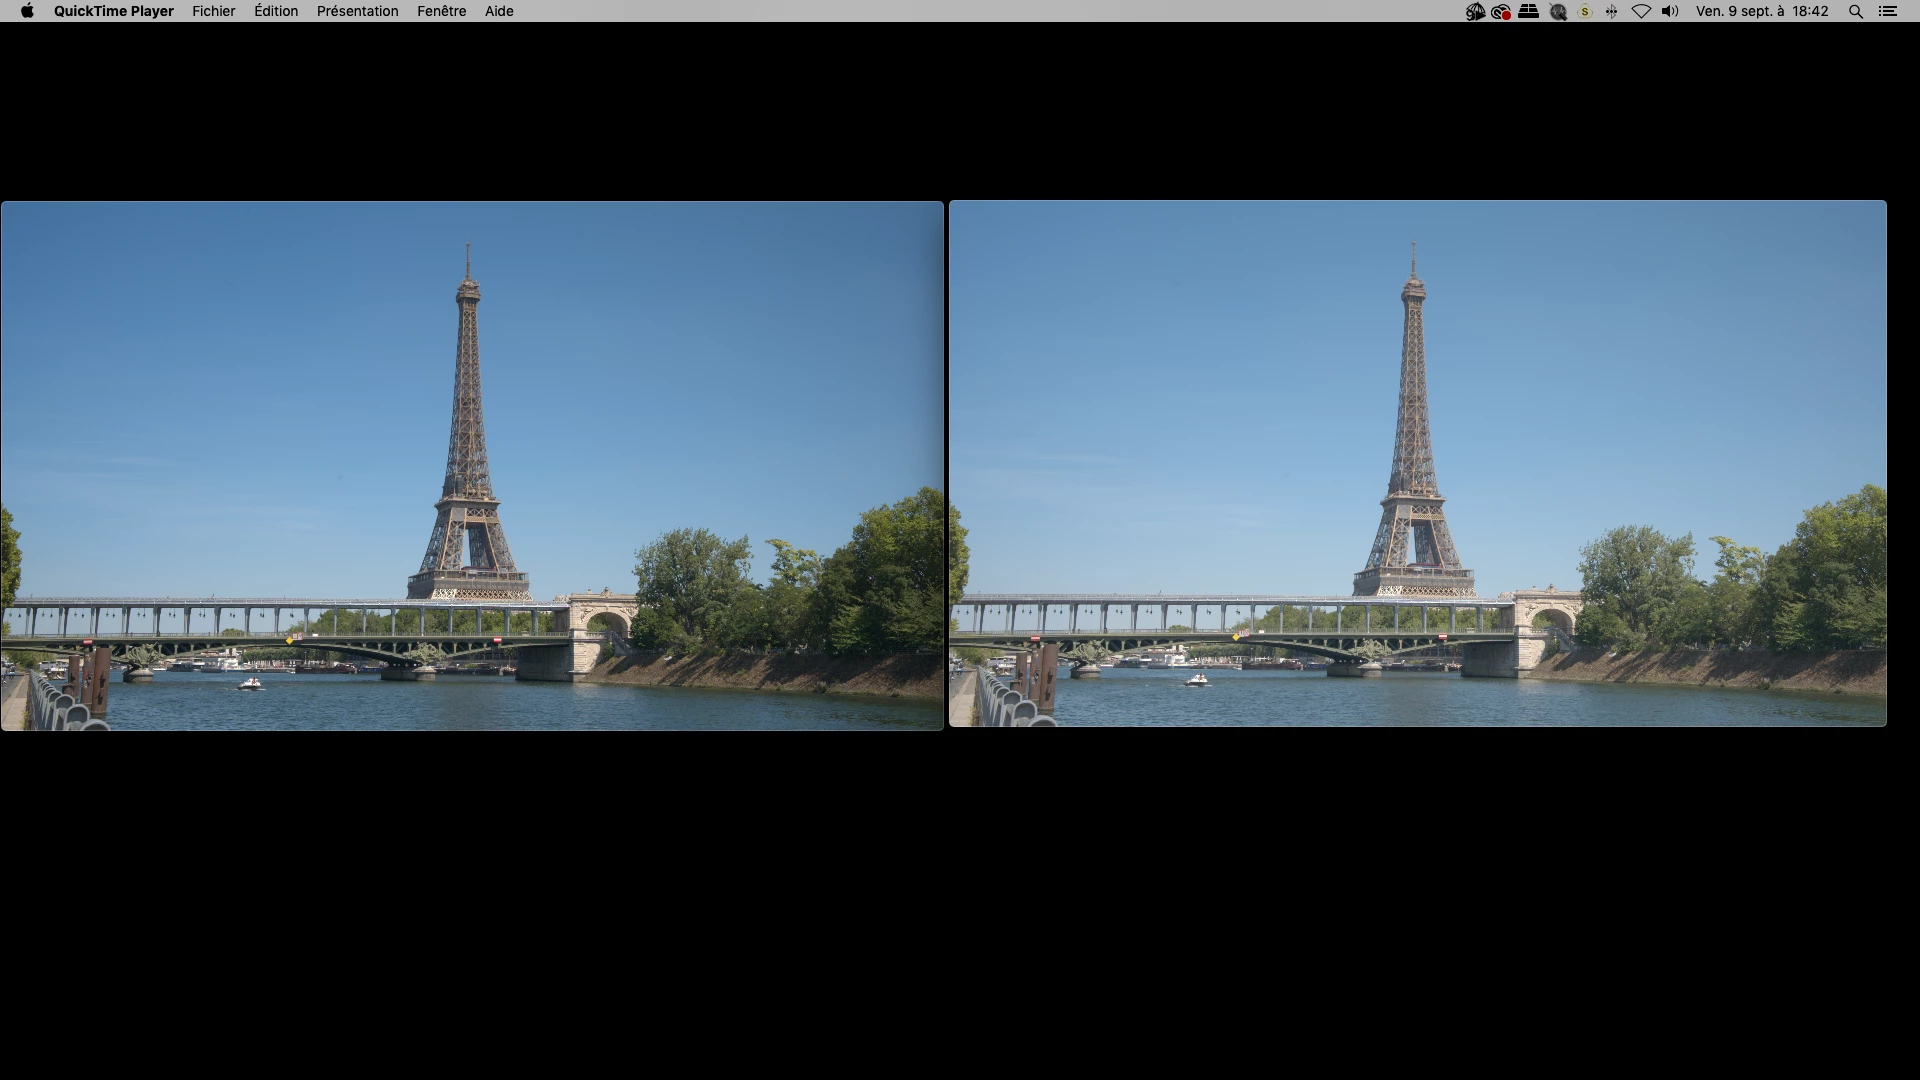Open the Édition menu
Viewport: 1920px width, 1080px height.
[x=276, y=11]
